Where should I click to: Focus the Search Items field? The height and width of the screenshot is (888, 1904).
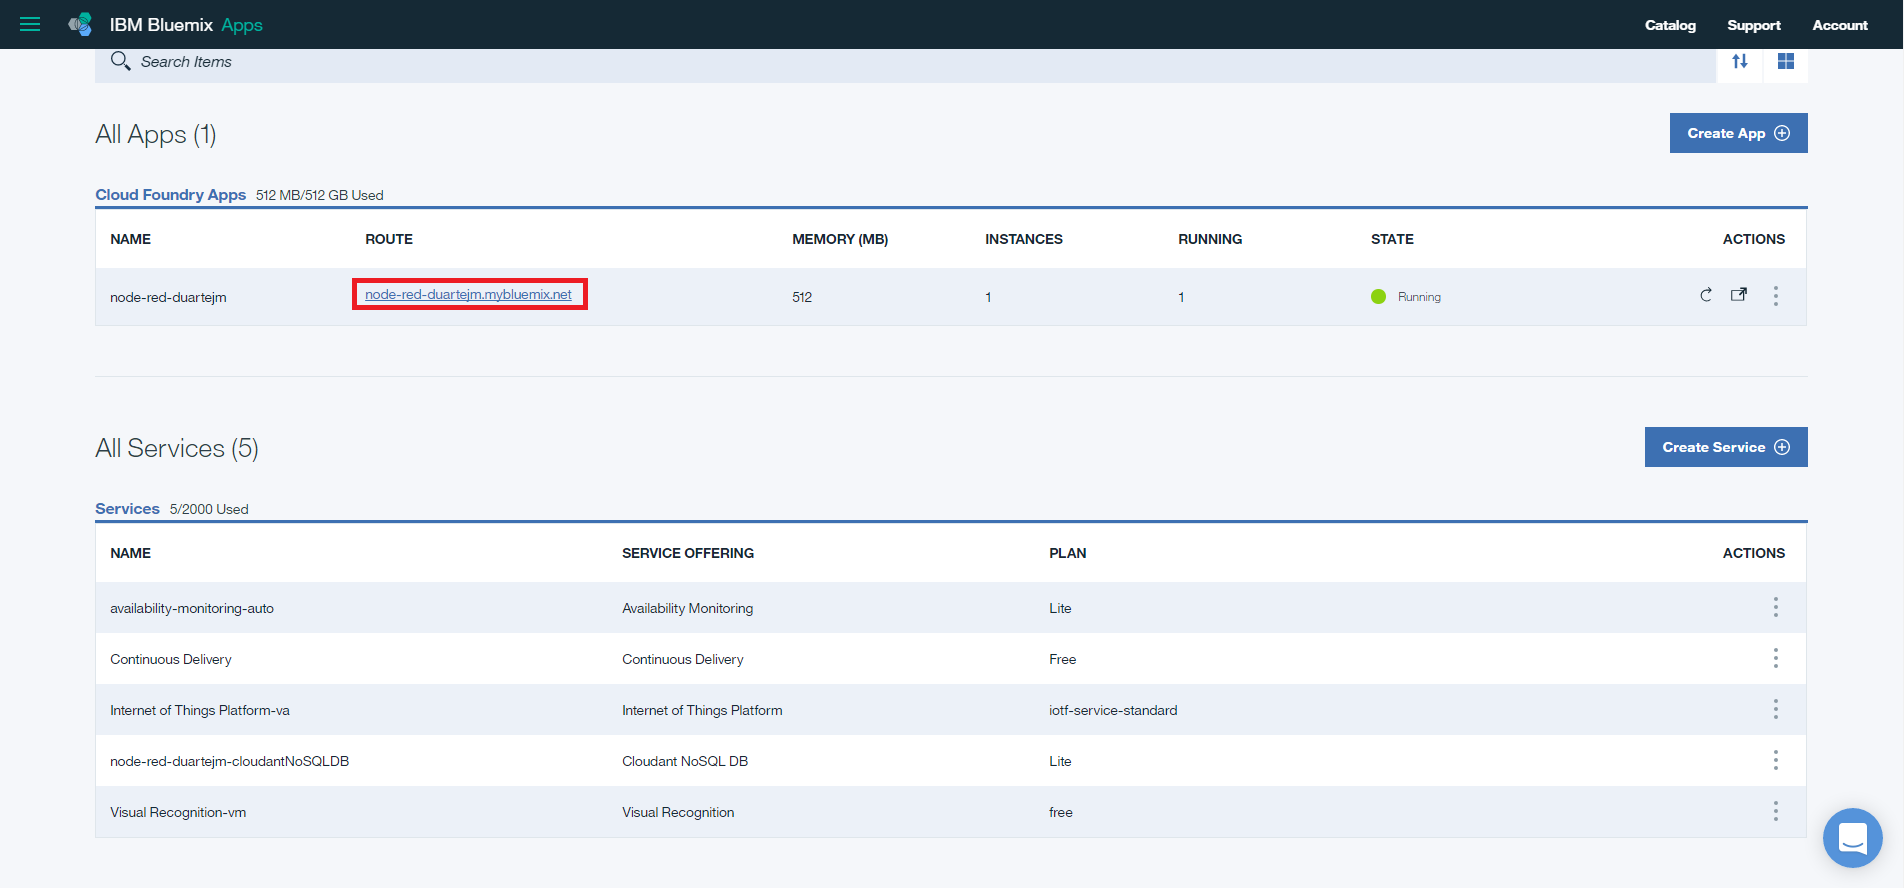[x=905, y=62]
